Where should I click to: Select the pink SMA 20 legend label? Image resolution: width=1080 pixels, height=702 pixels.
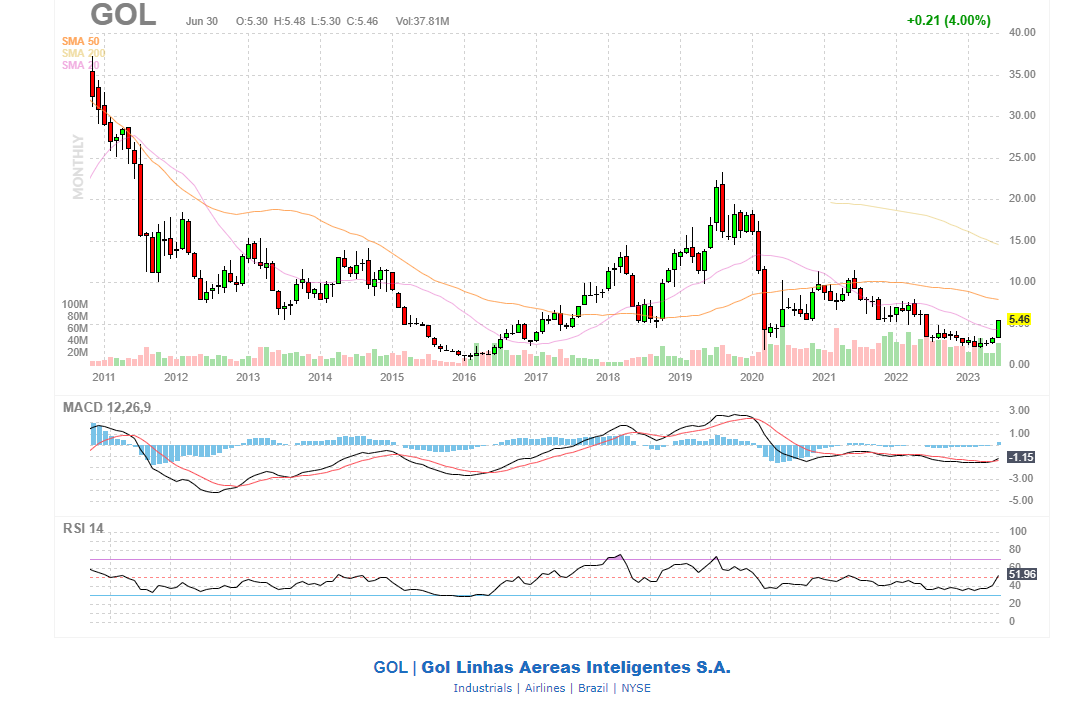80,65
